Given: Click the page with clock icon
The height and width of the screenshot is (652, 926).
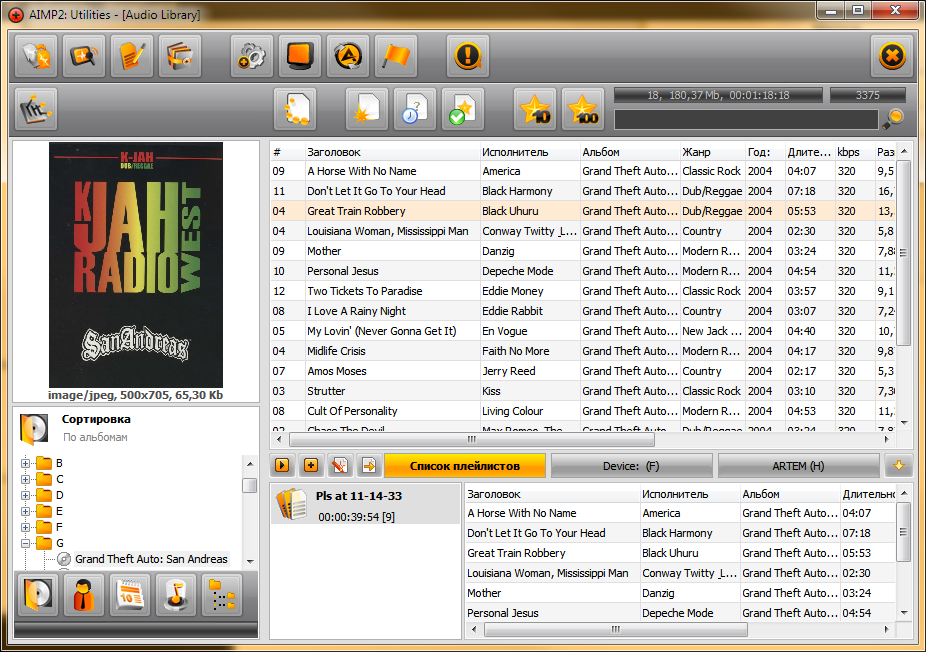Looking at the screenshot, I should (x=415, y=109).
